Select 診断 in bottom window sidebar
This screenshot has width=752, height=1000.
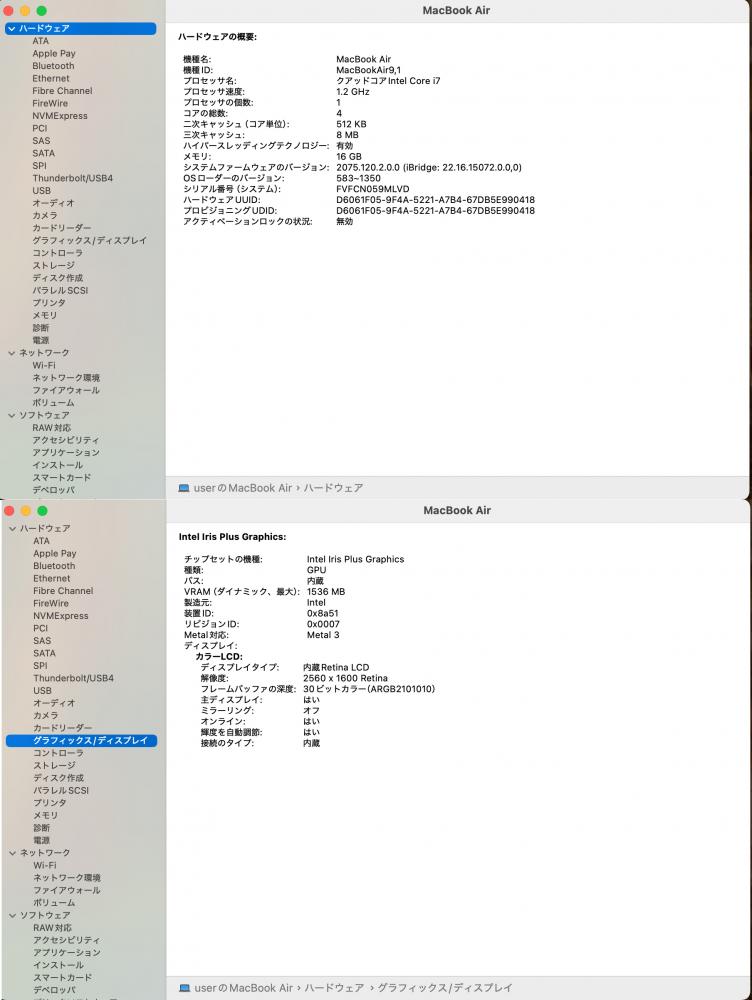(x=41, y=828)
